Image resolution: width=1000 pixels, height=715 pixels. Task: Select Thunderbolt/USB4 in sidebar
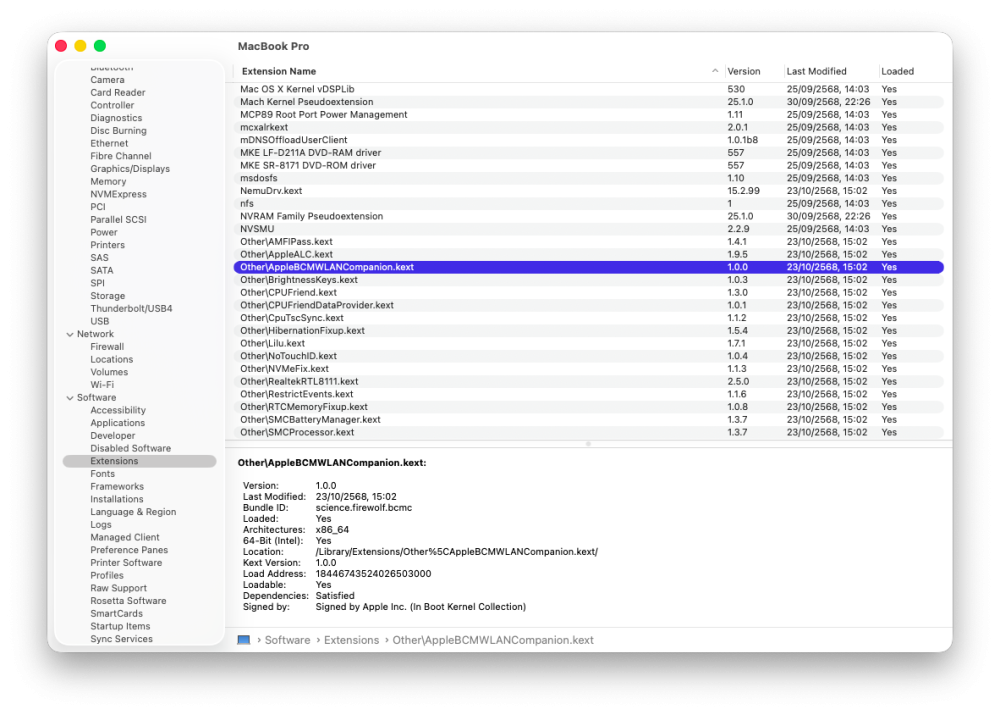point(131,309)
